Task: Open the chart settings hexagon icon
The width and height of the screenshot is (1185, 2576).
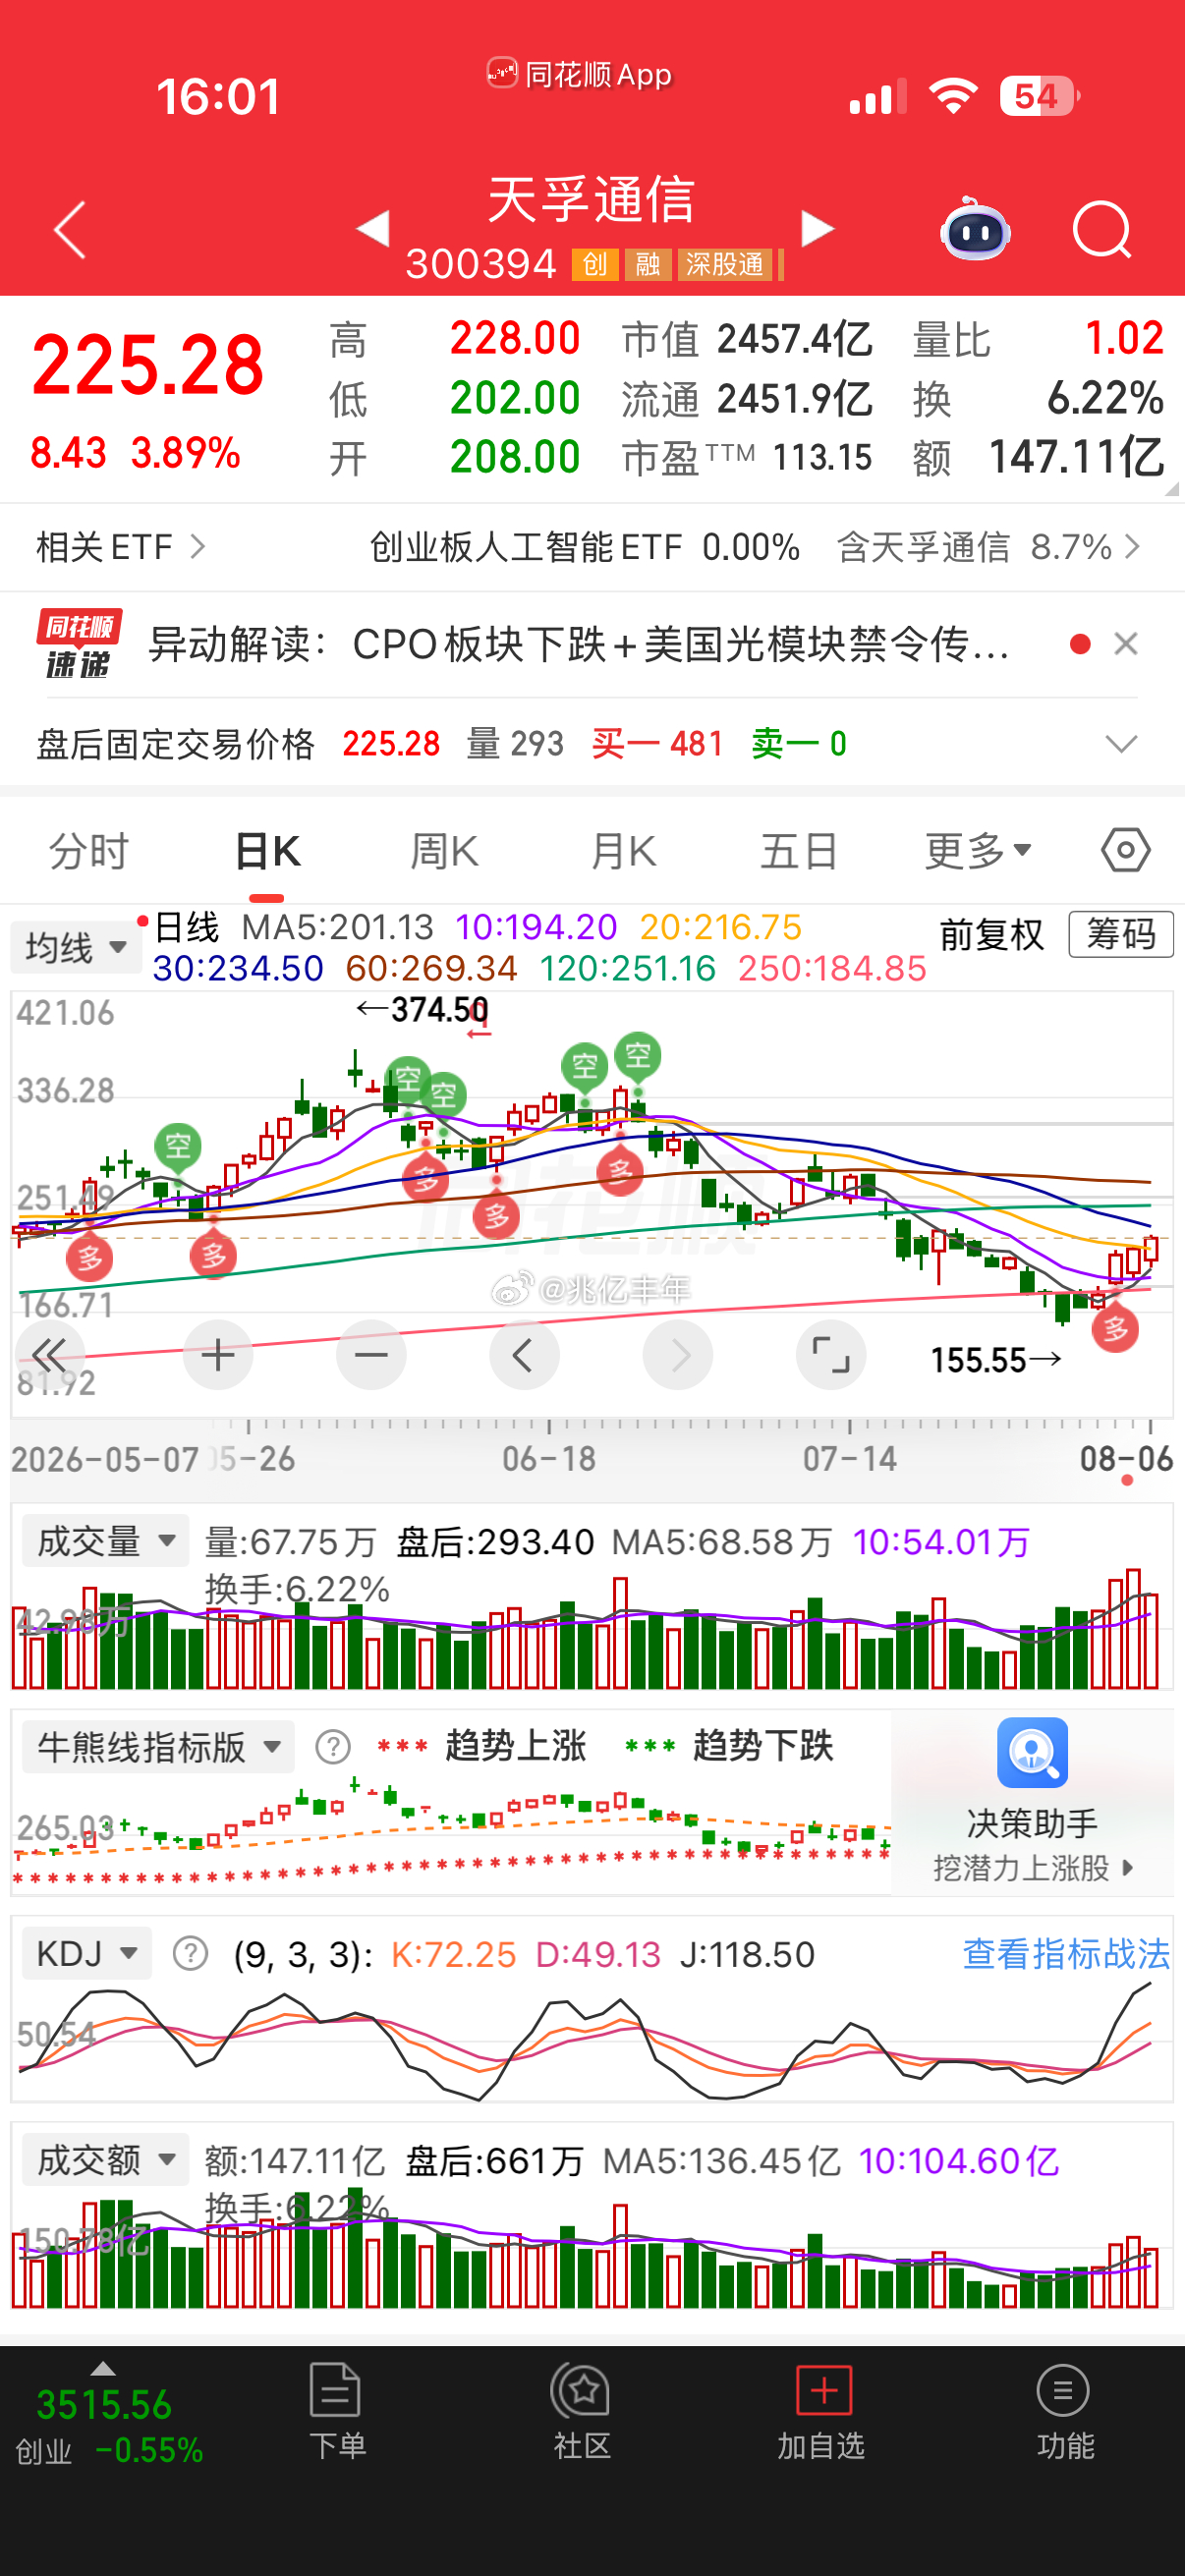Action: [x=1126, y=851]
